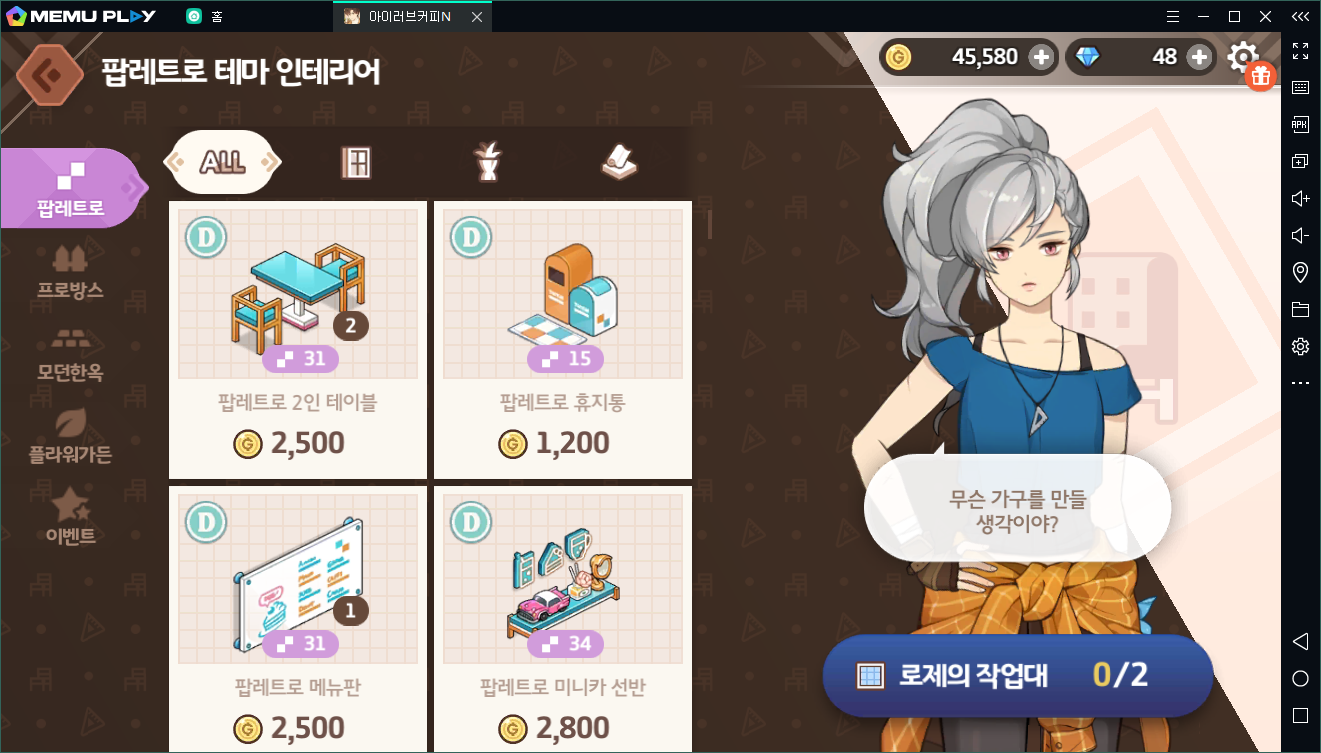Tap the speech bubble 무슨 가구를 만들 생각이야?
1321x753 pixels.
click(x=1017, y=509)
